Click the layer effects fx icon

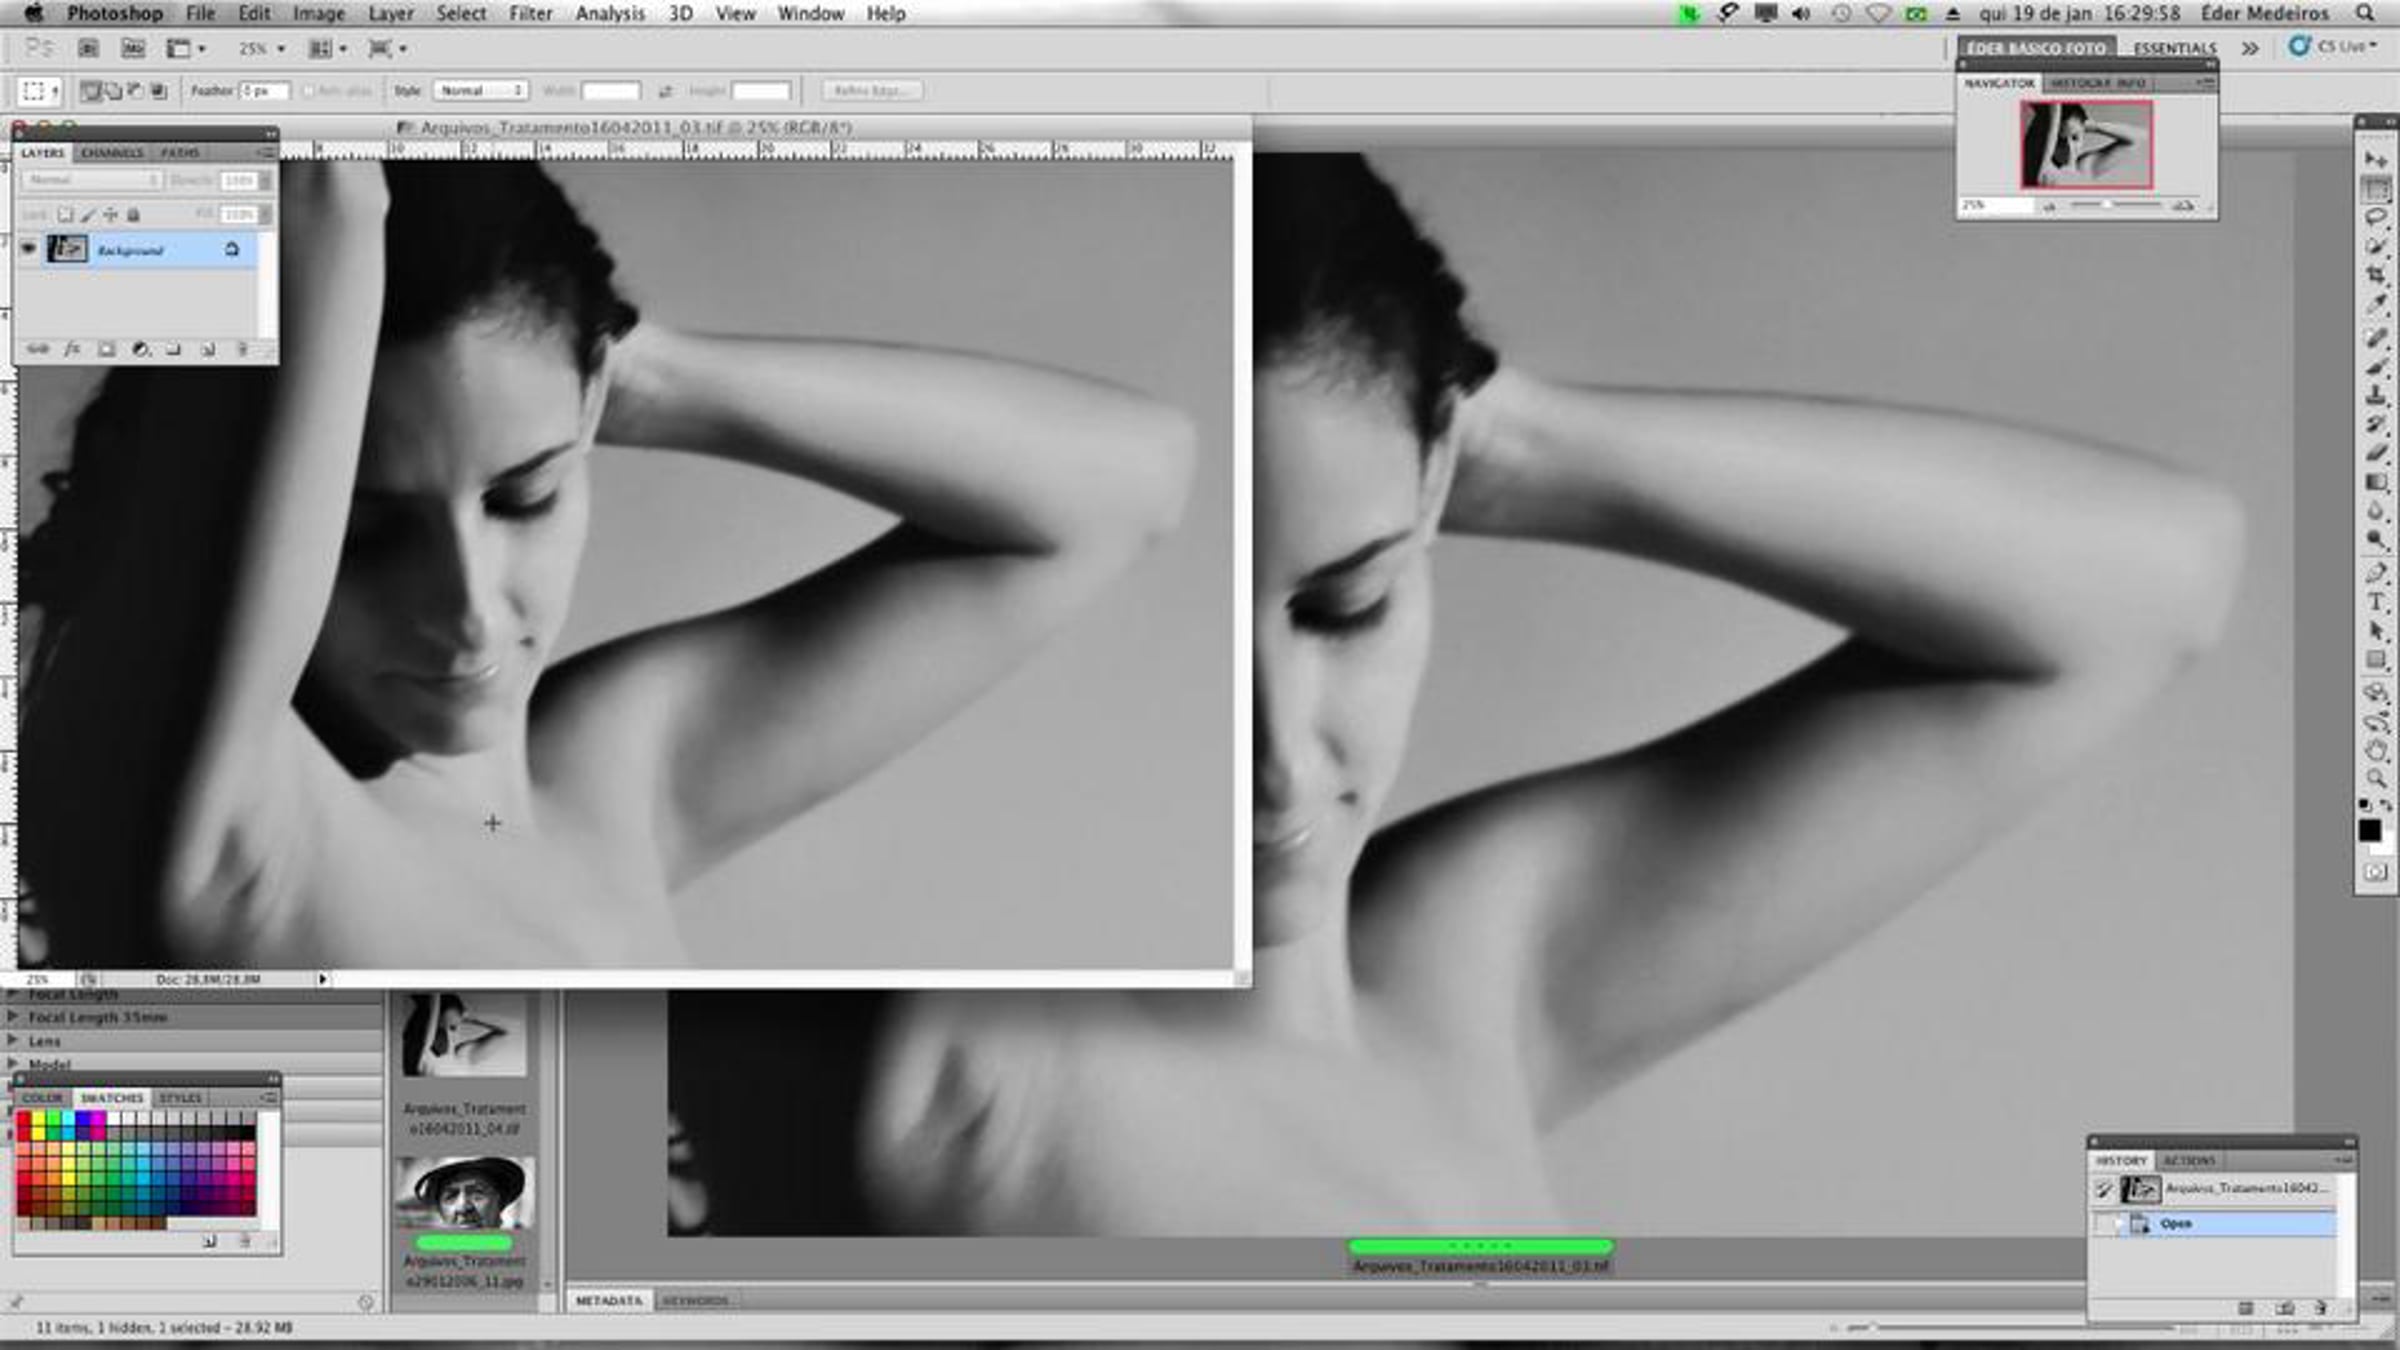72,349
